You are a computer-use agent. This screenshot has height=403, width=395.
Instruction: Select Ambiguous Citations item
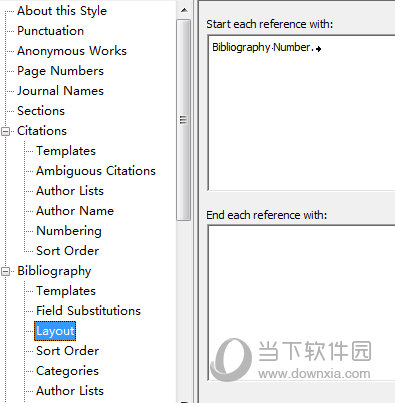[96, 171]
